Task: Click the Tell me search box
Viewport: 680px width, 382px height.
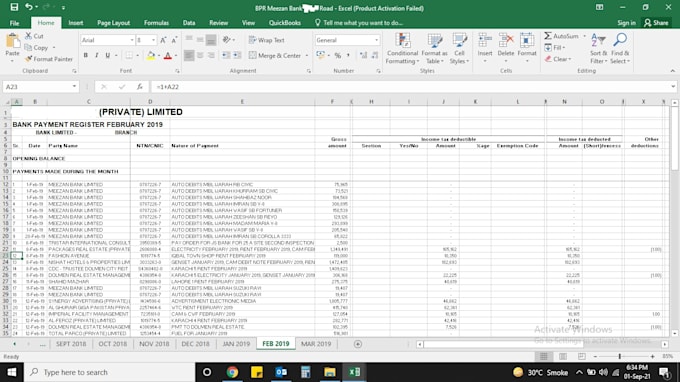Action: click(x=359, y=23)
